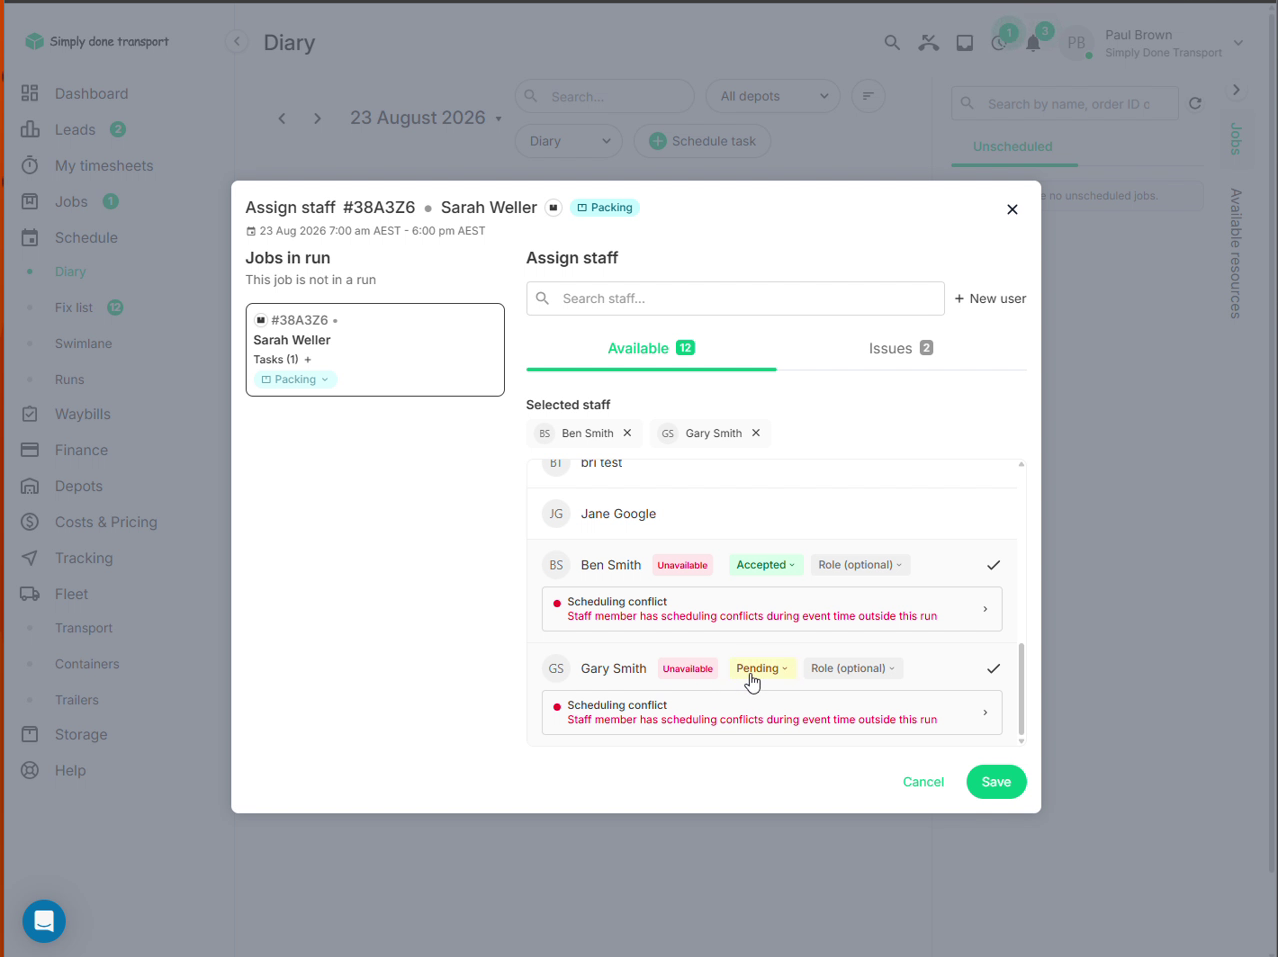This screenshot has width=1278, height=957.
Task: Click the Leads sidebar icon
Action: [x=30, y=130]
